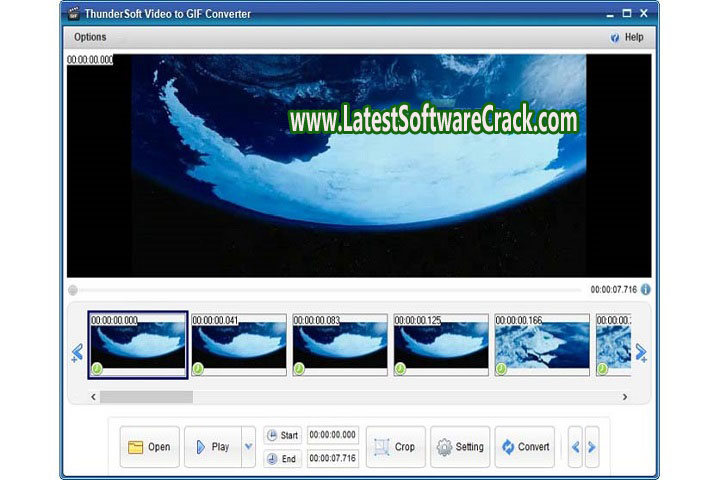Start conversion with Convert button
Screen dimensions: 720x480
526,447
